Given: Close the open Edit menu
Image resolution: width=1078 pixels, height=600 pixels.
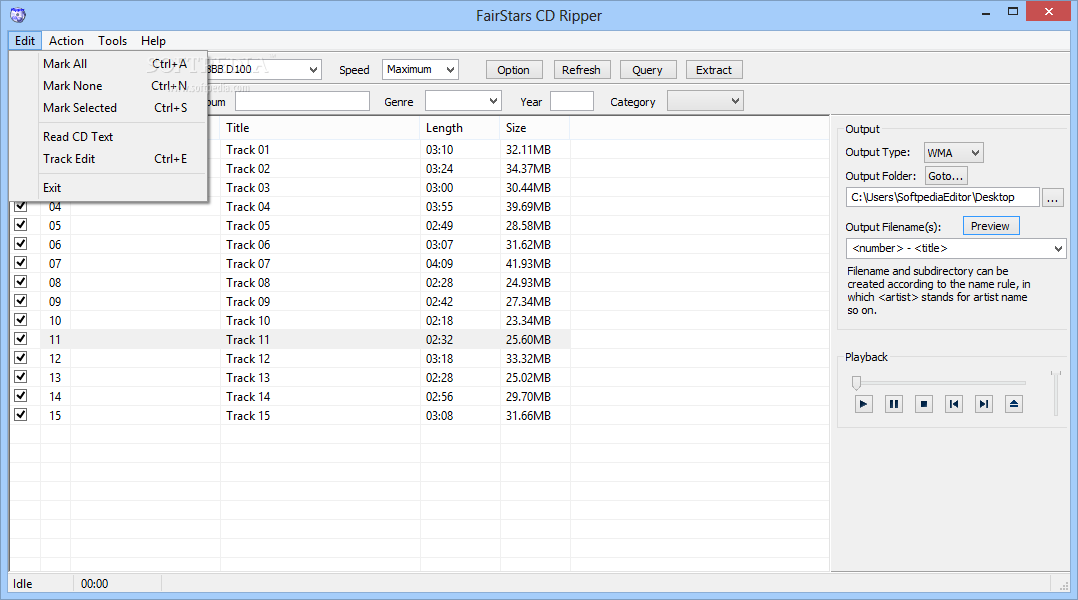Looking at the screenshot, I should 25,41.
